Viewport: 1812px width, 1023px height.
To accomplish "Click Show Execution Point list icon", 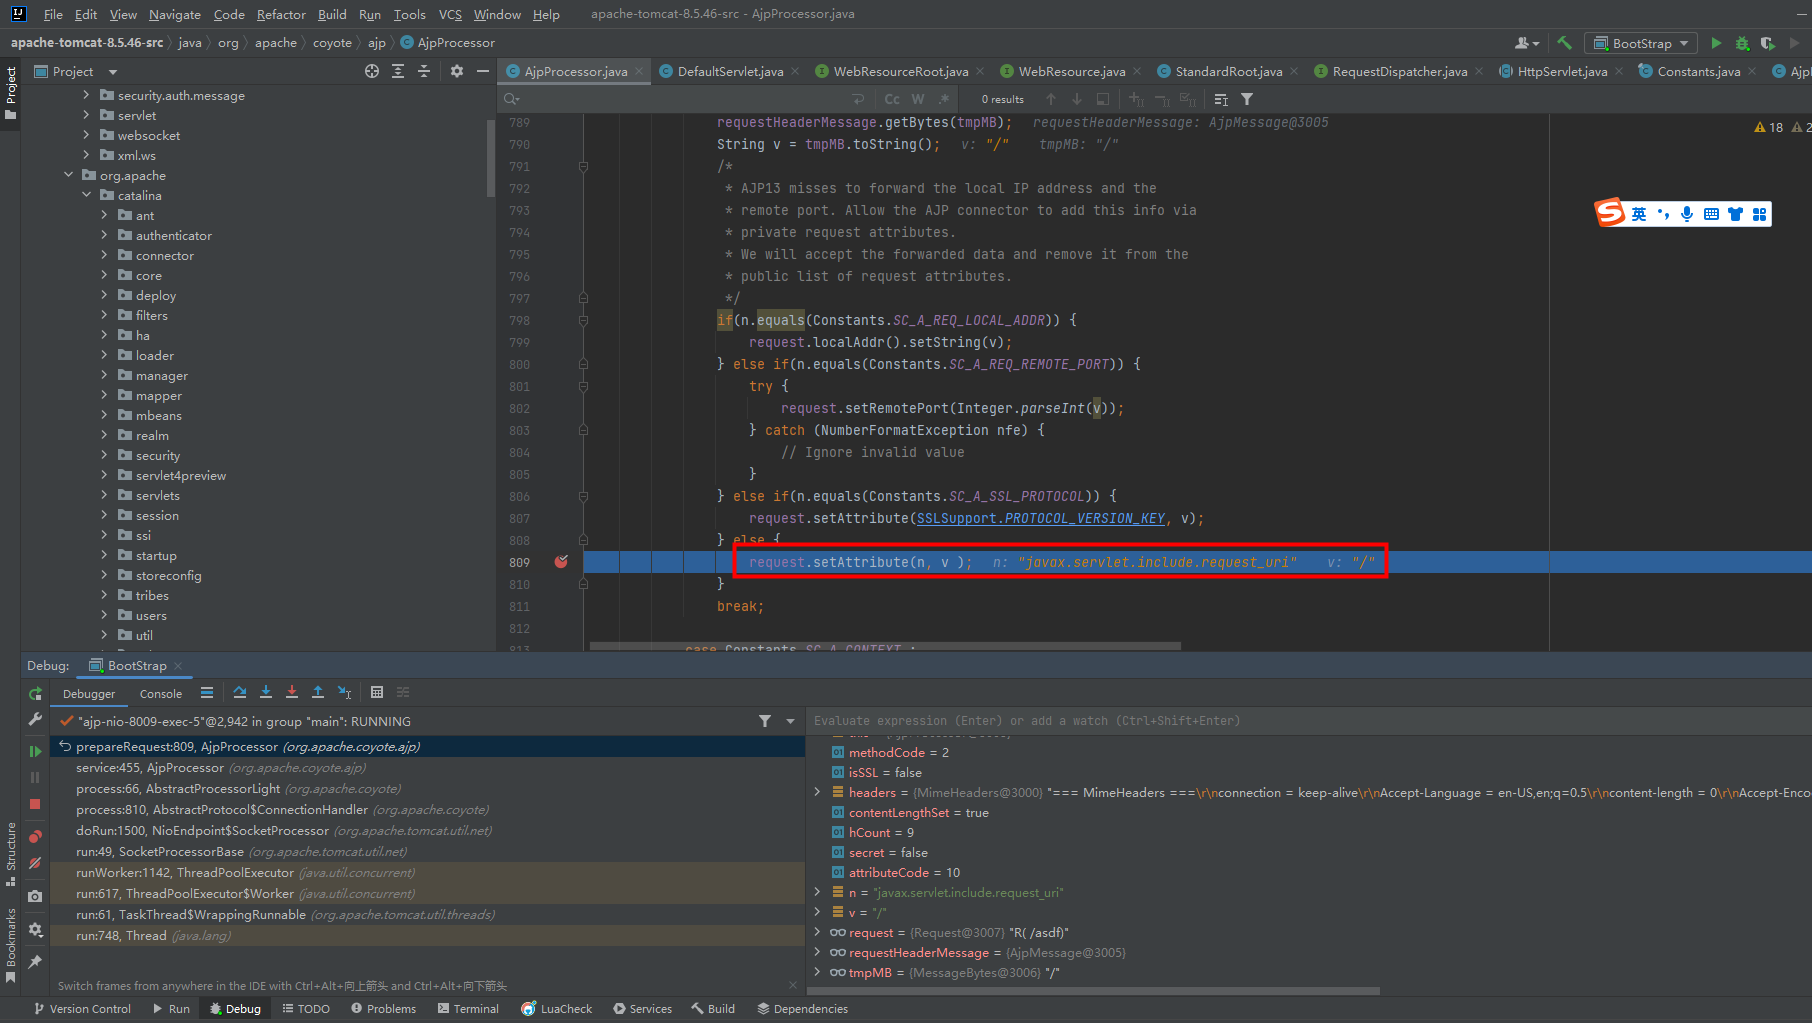I will 207,692.
